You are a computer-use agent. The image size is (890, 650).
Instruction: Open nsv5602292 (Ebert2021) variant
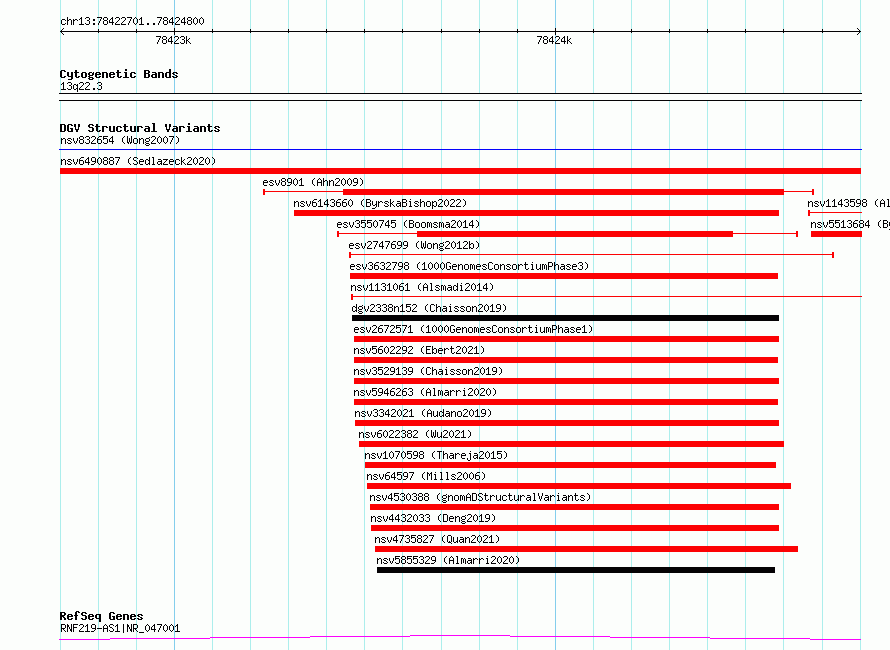419,350
